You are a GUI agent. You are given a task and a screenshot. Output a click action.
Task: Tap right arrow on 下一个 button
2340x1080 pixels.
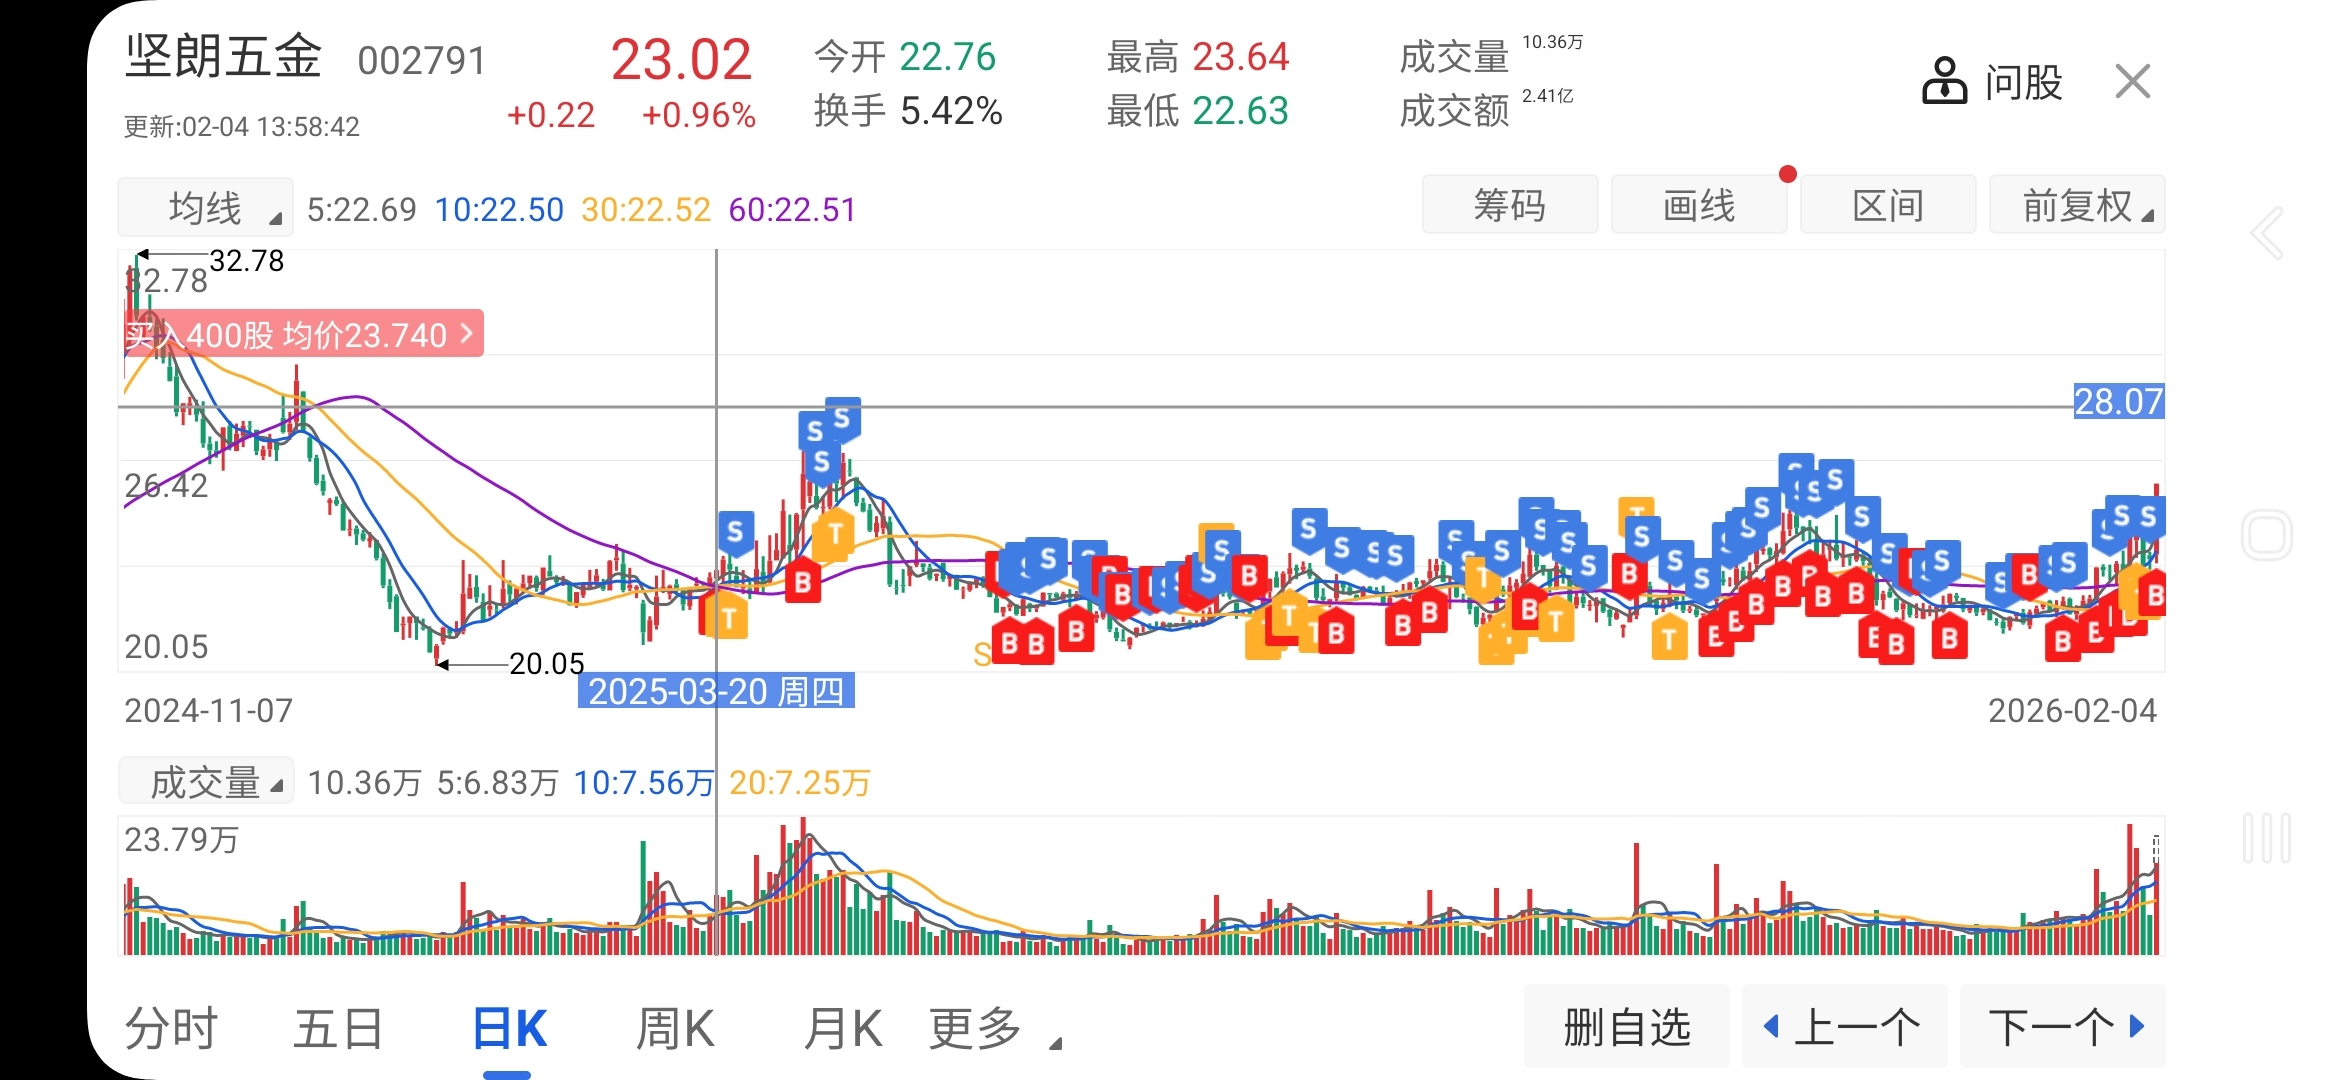point(2138,1026)
